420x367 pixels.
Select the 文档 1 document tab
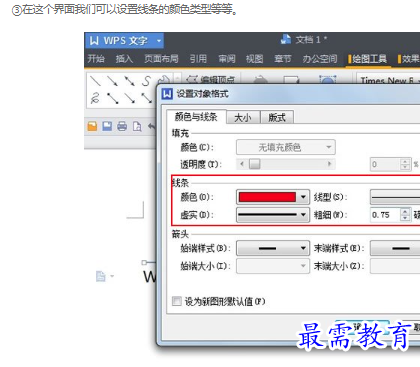[x=304, y=40]
